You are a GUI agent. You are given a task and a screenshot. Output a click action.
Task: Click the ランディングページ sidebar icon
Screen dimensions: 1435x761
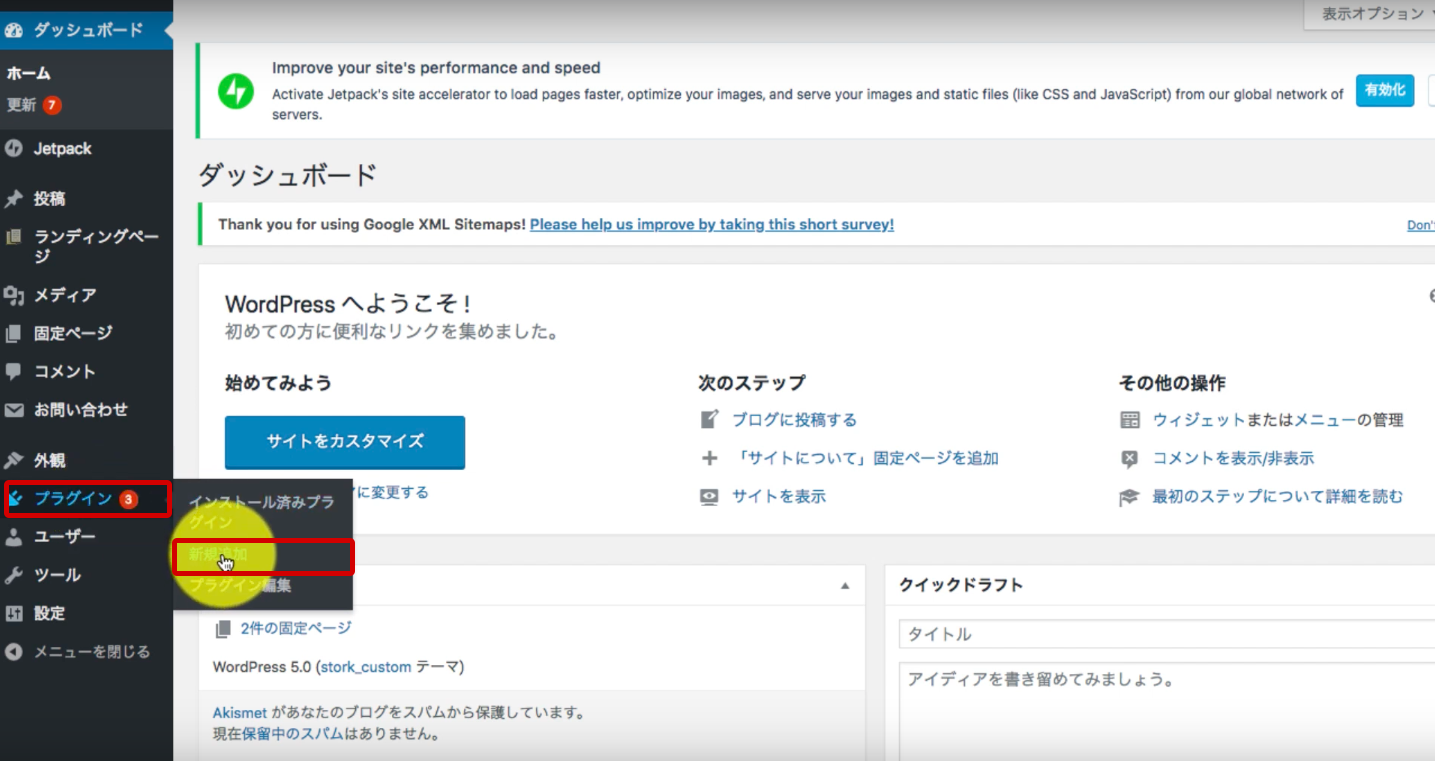pyautogui.click(x=14, y=237)
